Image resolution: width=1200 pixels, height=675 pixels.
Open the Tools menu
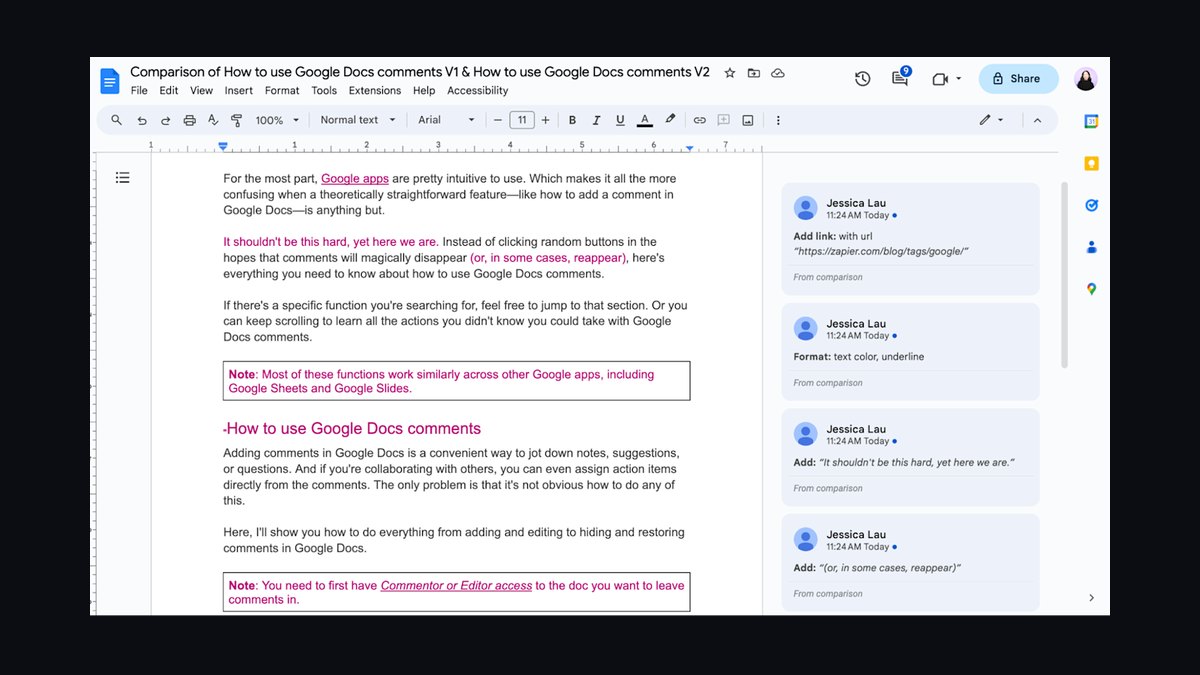(x=324, y=90)
